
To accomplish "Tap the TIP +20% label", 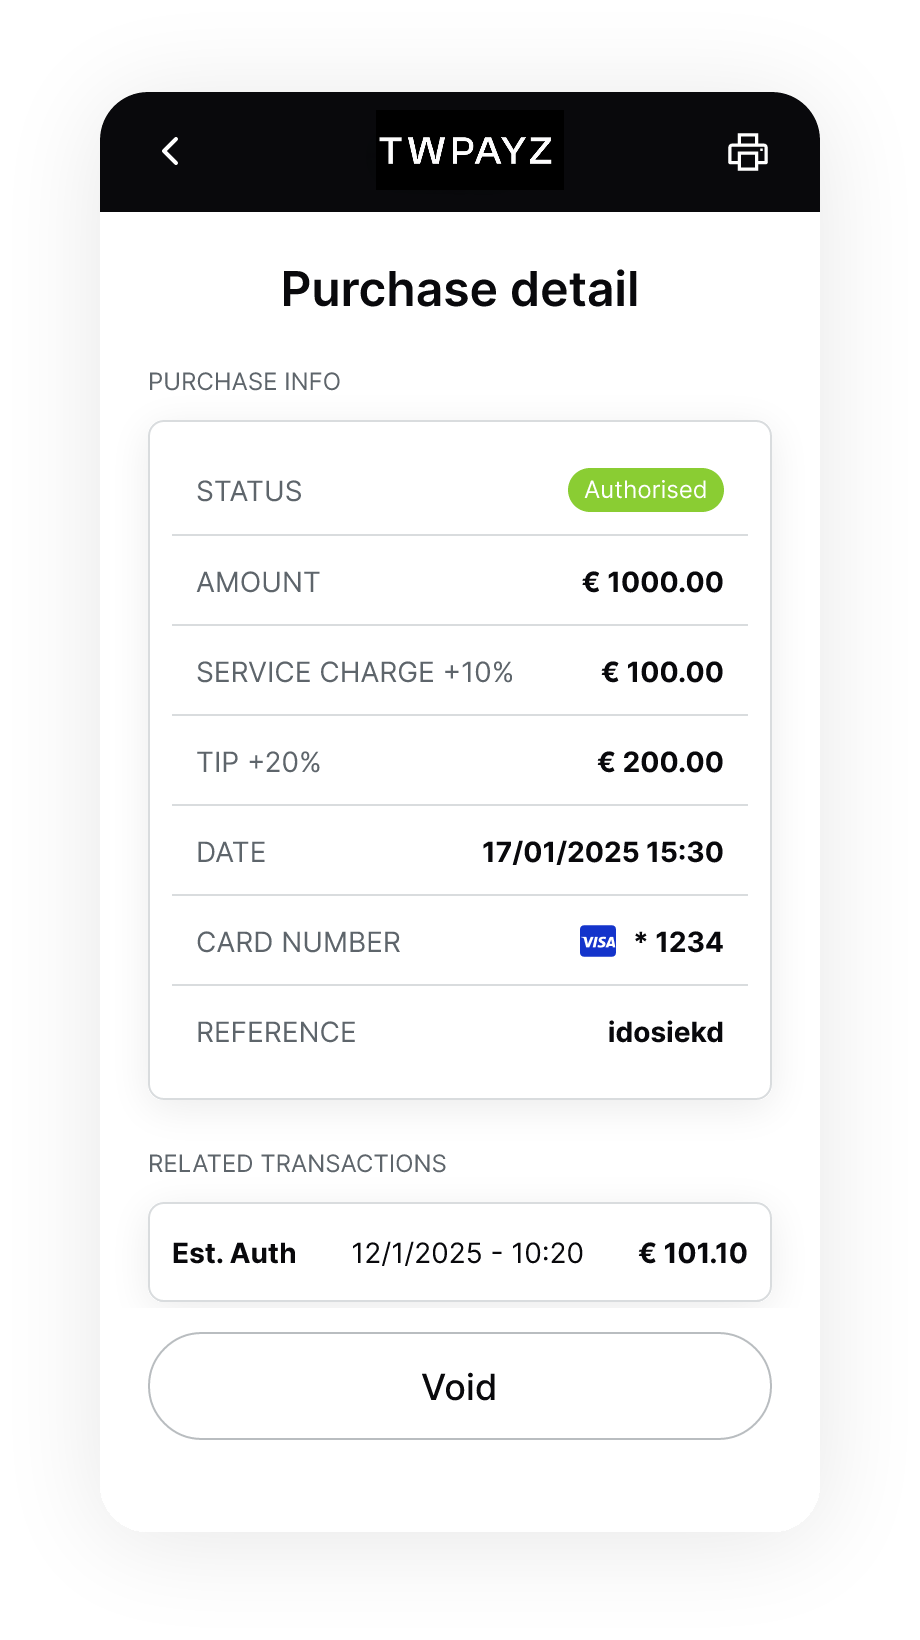I will (259, 762).
